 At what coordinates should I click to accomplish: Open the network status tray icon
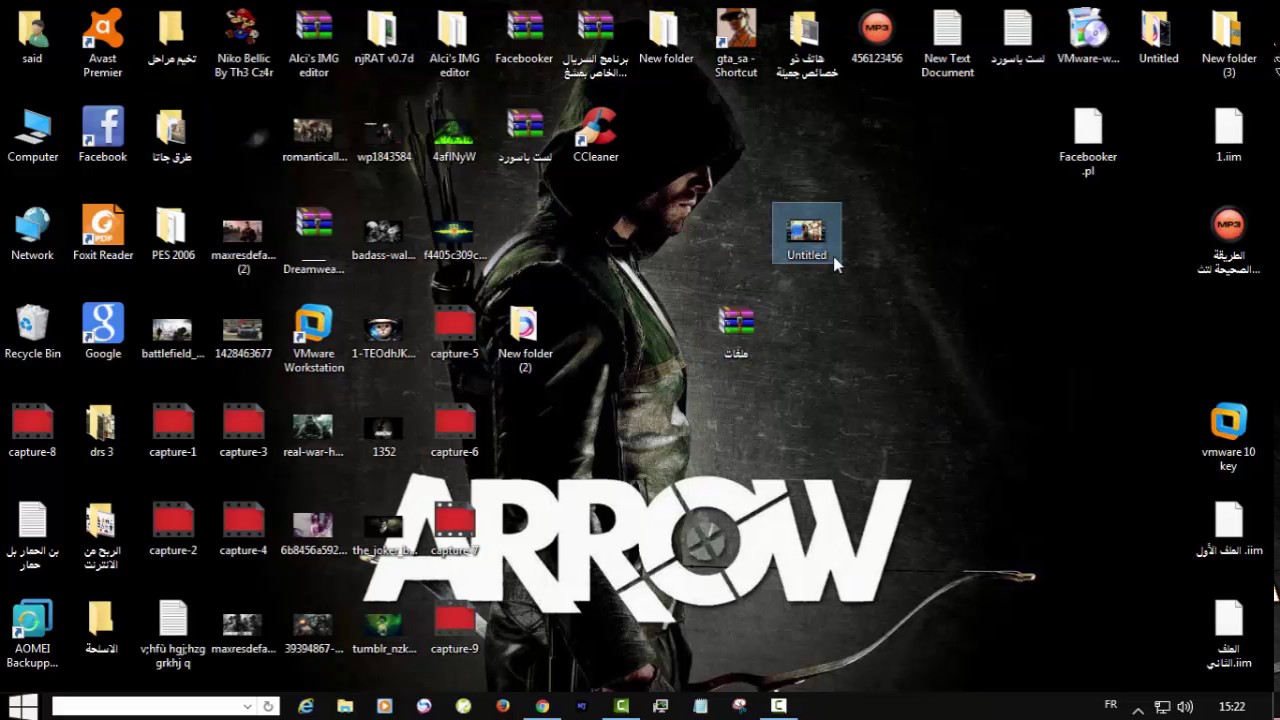[x=1162, y=707]
